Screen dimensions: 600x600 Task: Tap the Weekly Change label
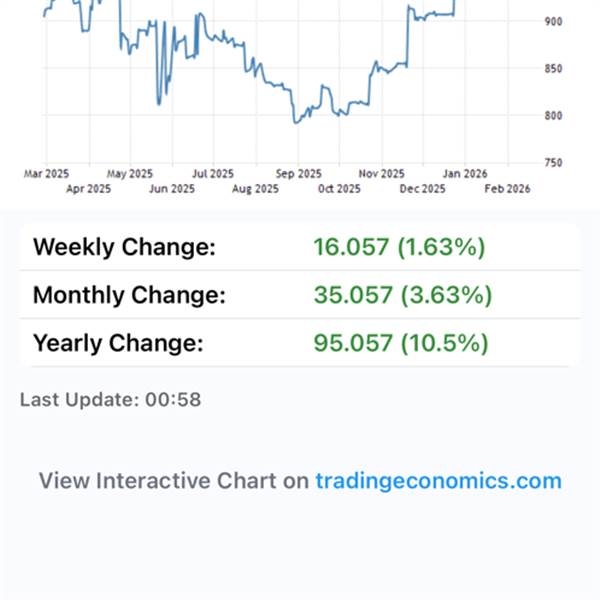[124, 247]
